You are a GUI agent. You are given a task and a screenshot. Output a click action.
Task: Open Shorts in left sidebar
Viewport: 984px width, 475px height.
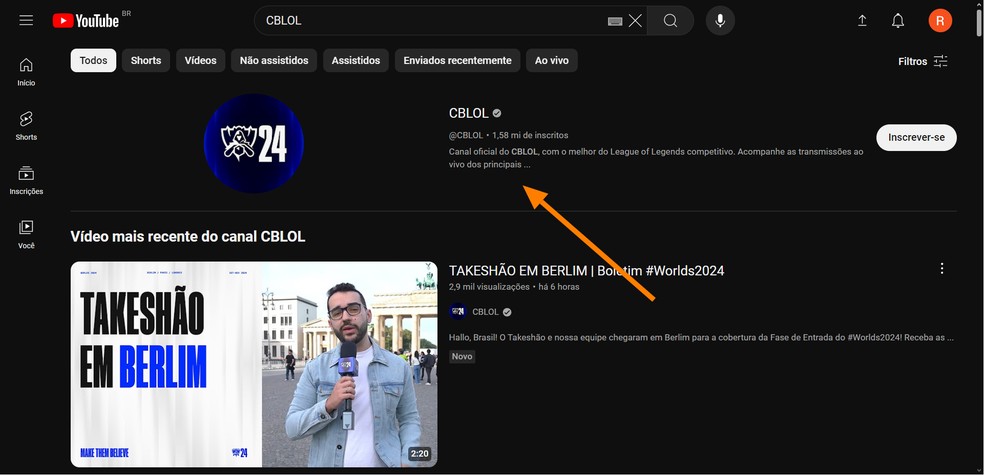point(26,126)
